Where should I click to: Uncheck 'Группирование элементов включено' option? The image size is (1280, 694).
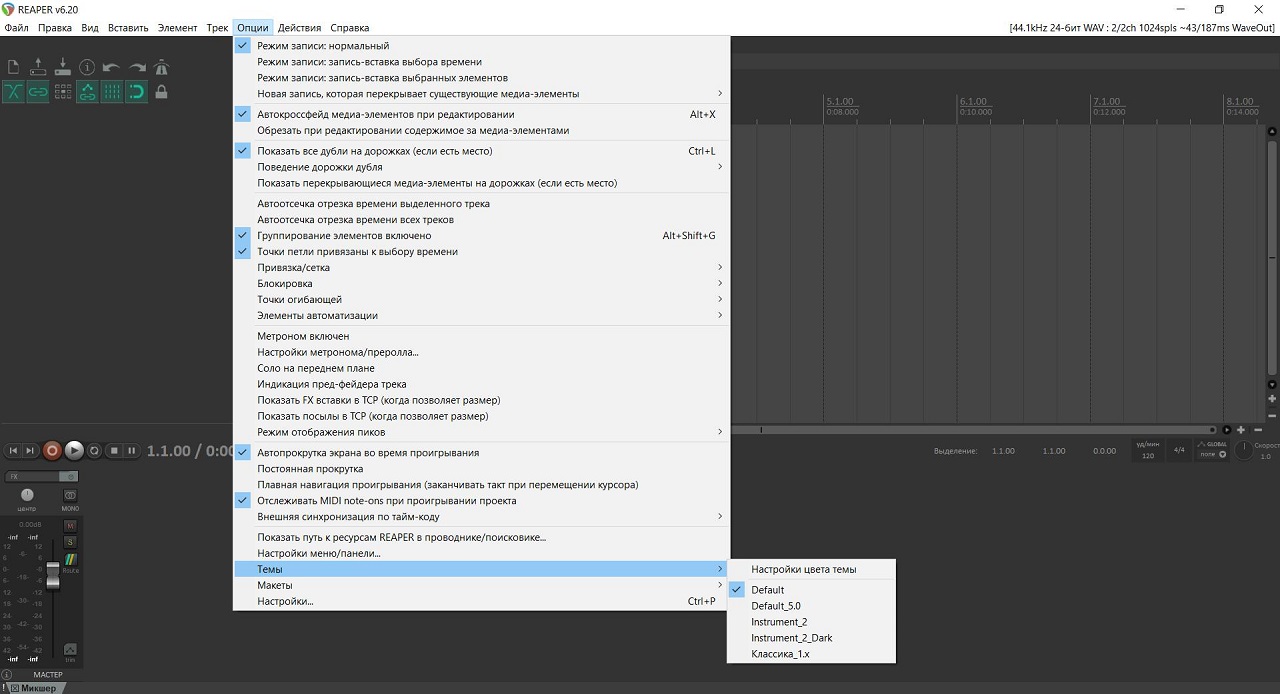344,236
